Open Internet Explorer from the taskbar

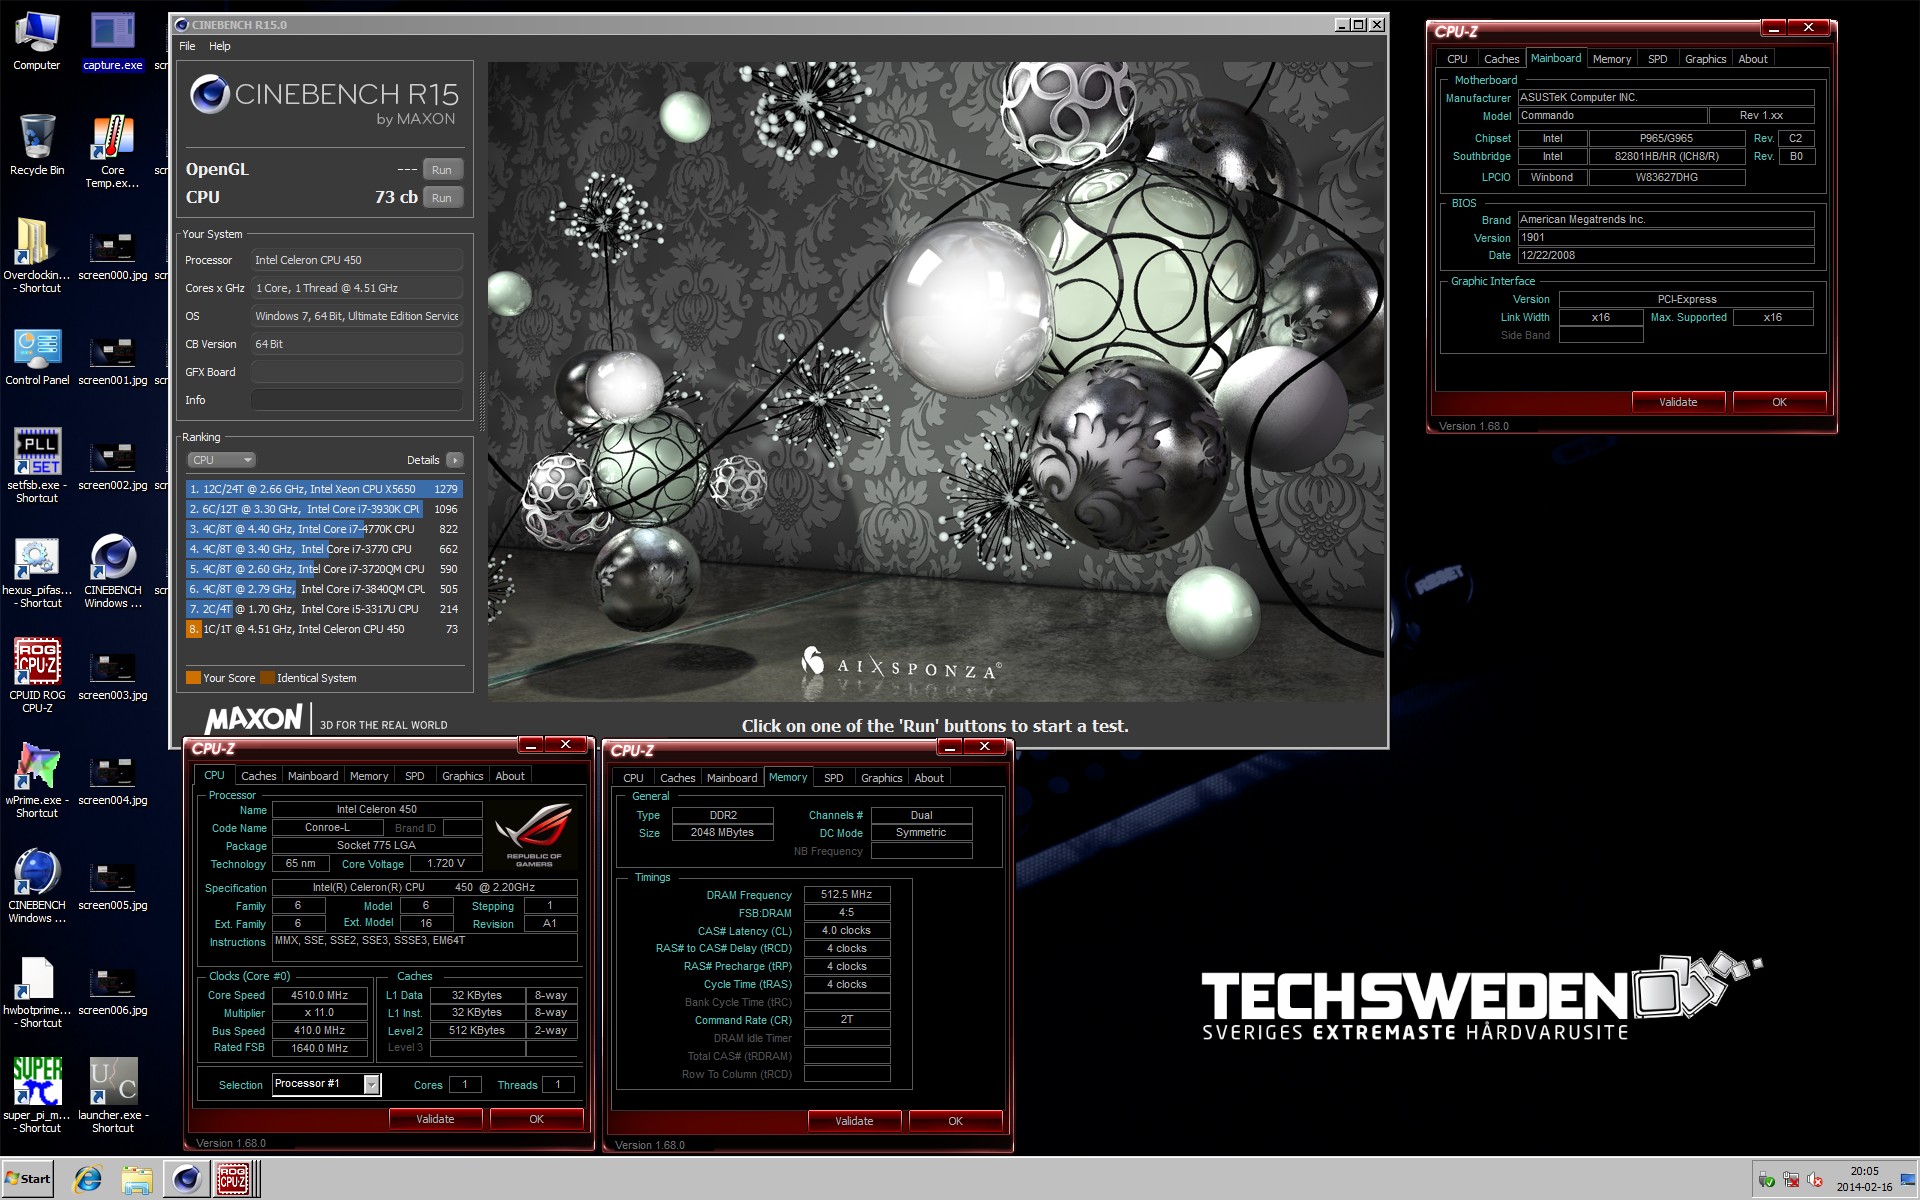pyautogui.click(x=88, y=1179)
